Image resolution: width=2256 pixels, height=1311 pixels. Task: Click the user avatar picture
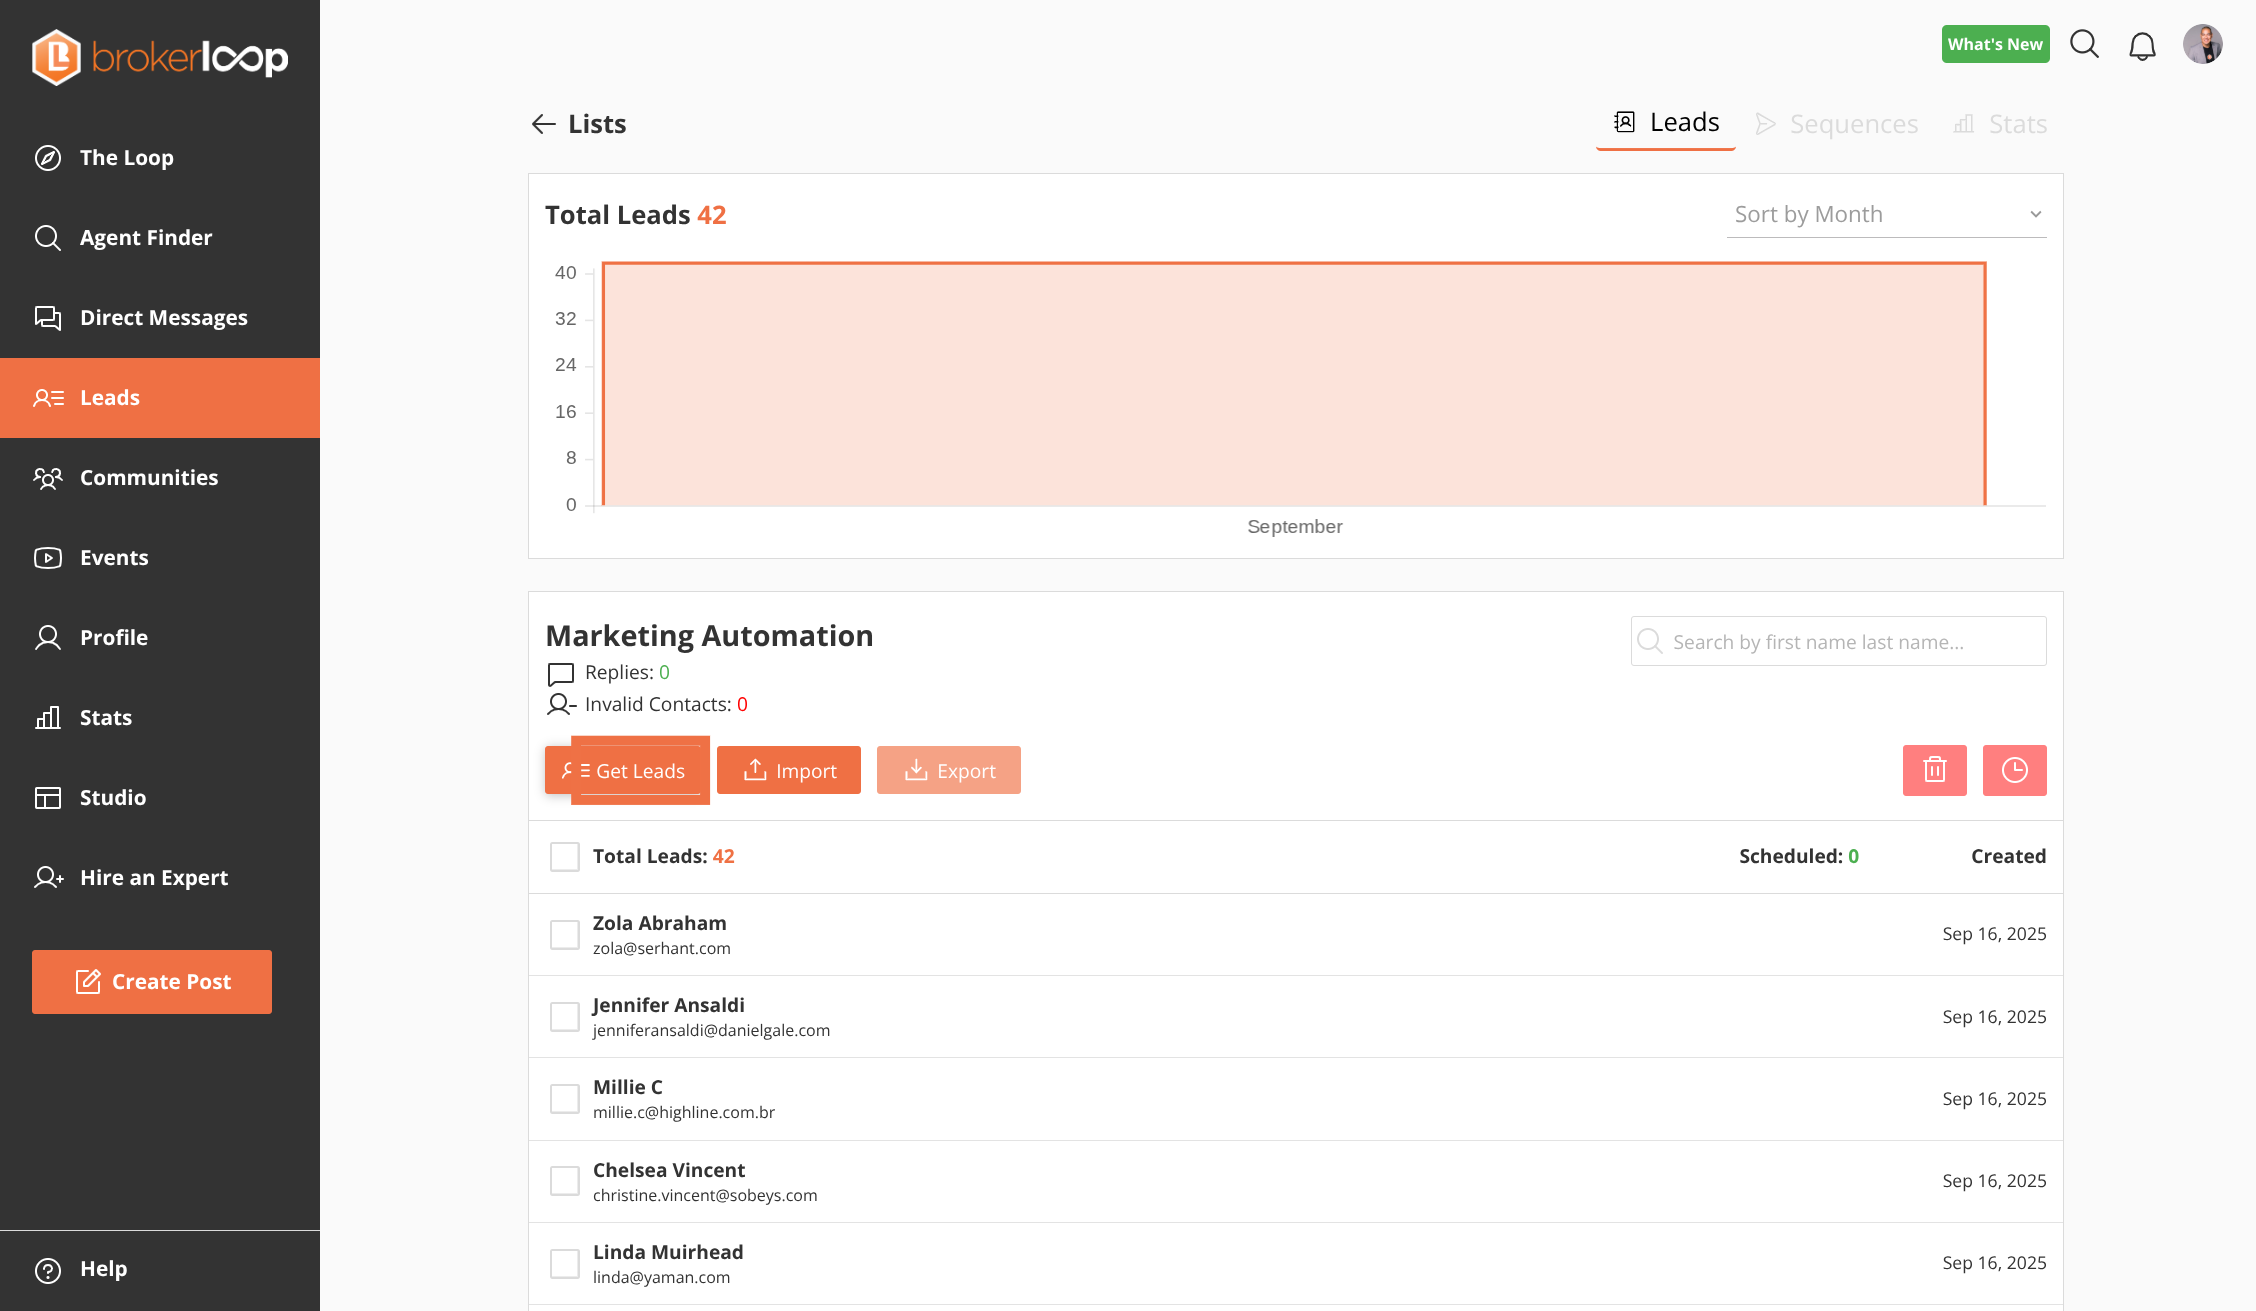[x=2202, y=44]
